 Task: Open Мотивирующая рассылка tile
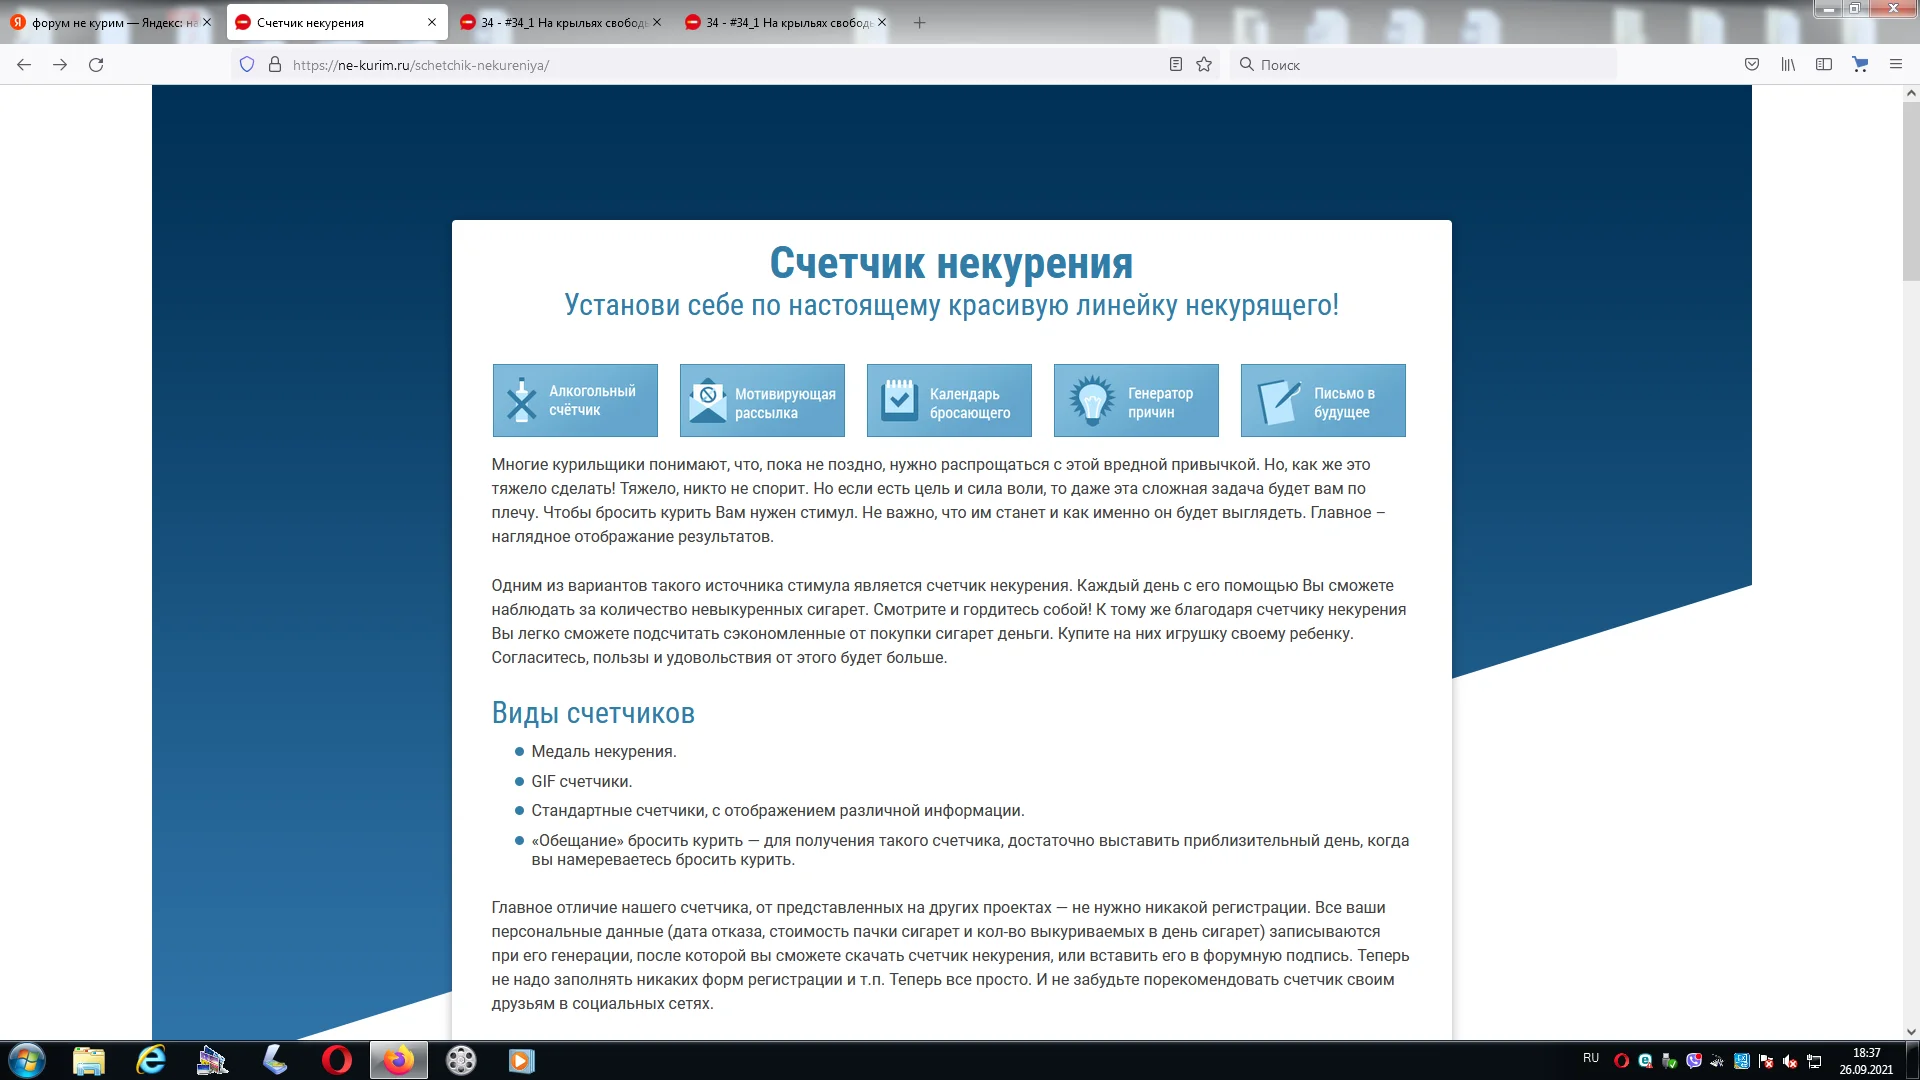762,401
